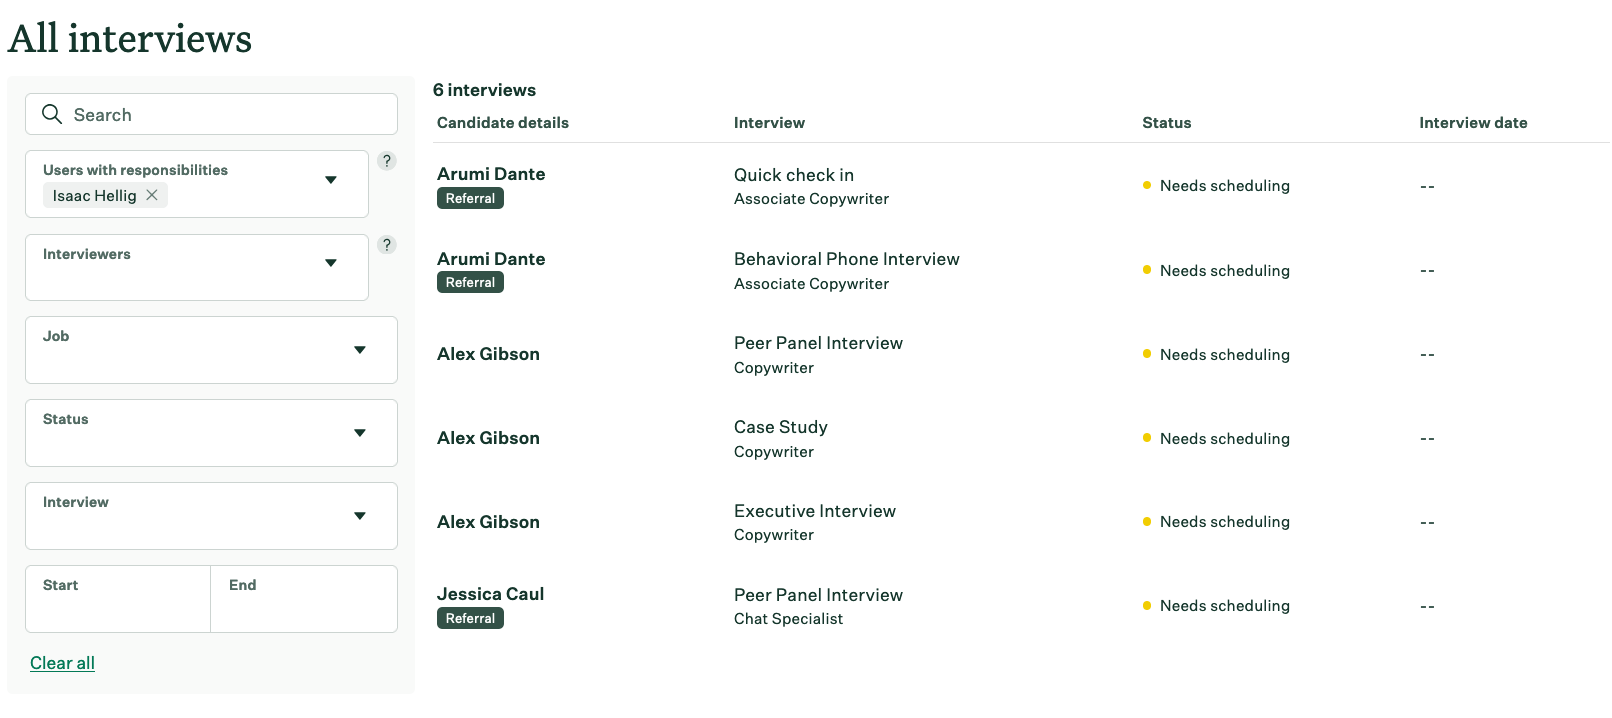The width and height of the screenshot is (1612, 718).
Task: Click the Clear all link
Action: pos(62,663)
